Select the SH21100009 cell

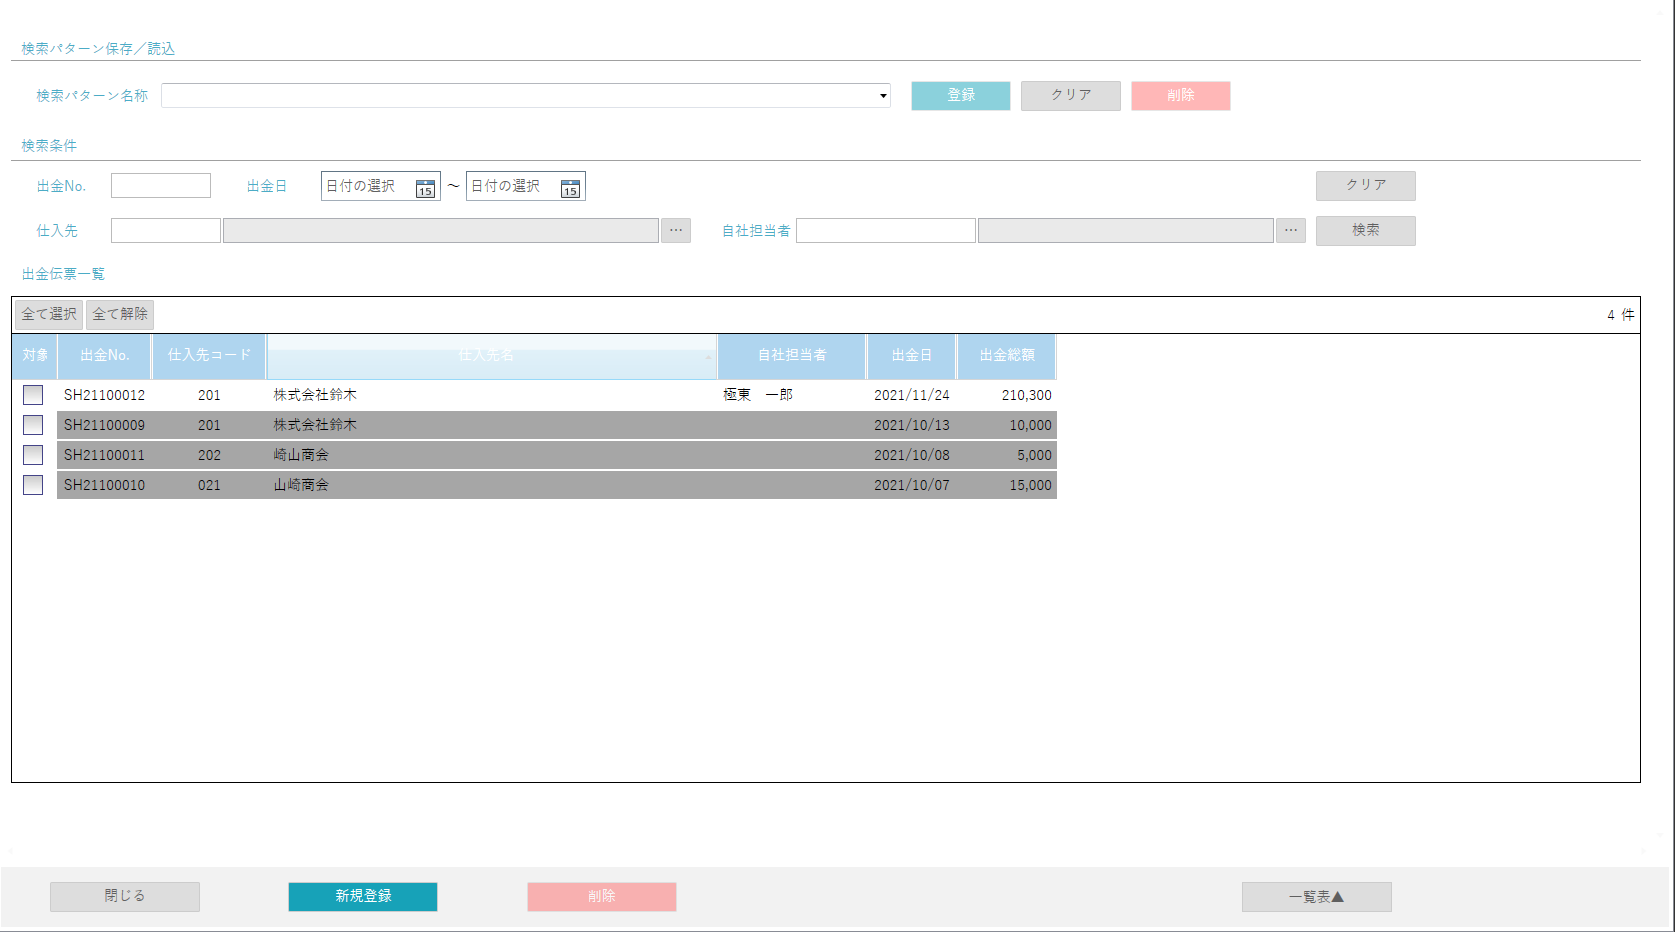coord(104,425)
